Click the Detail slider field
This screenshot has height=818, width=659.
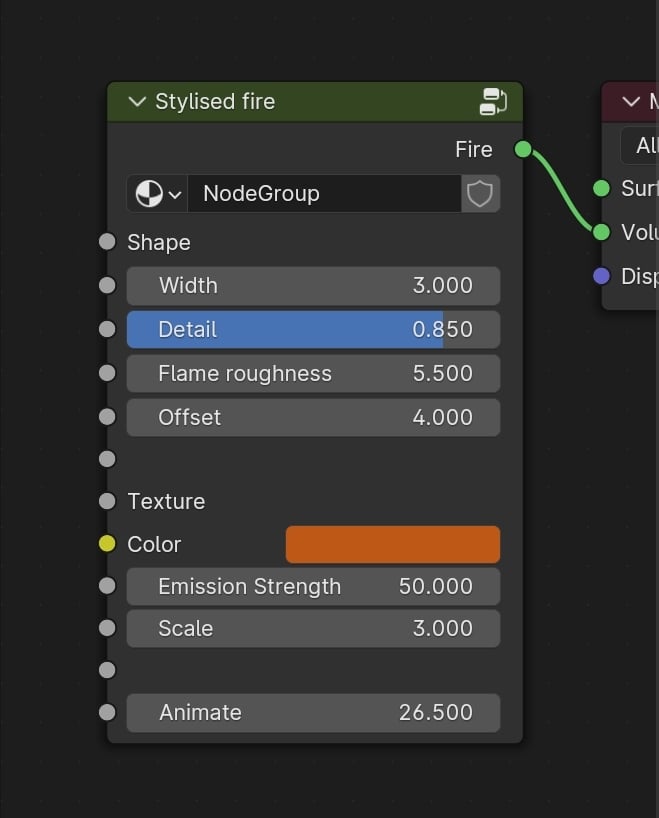click(313, 329)
